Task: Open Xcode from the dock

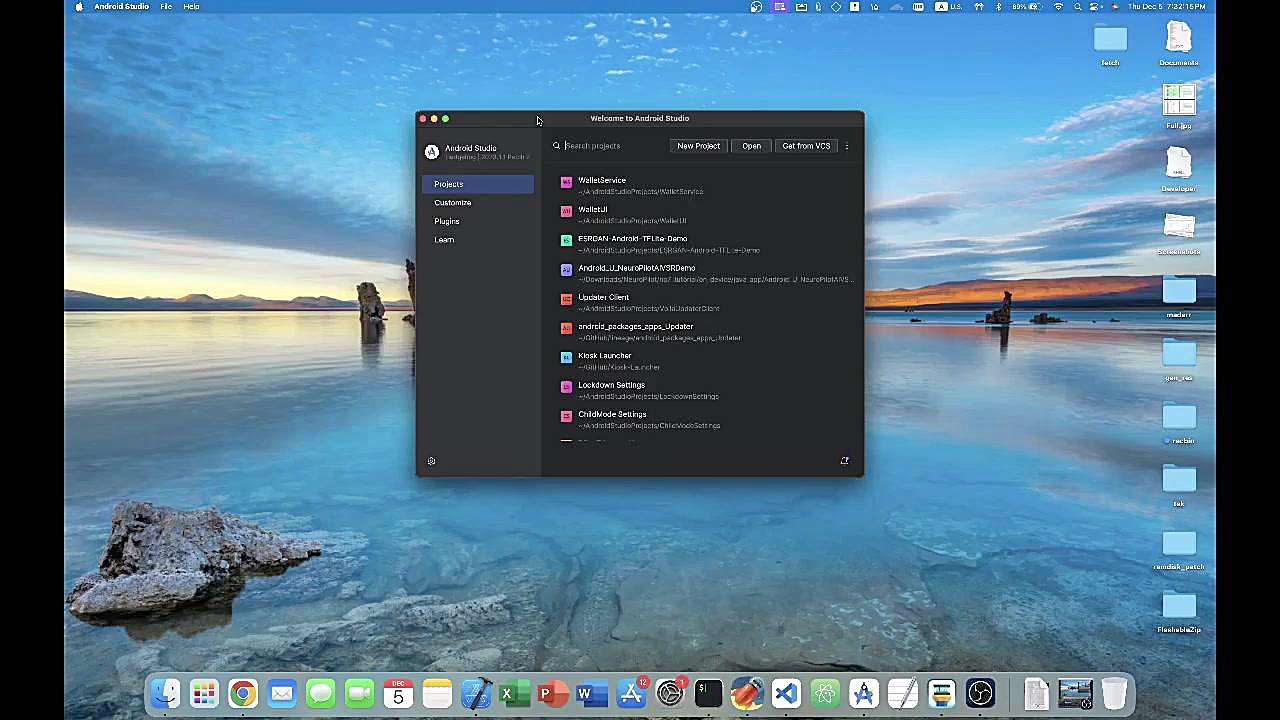Action: pyautogui.click(x=476, y=693)
